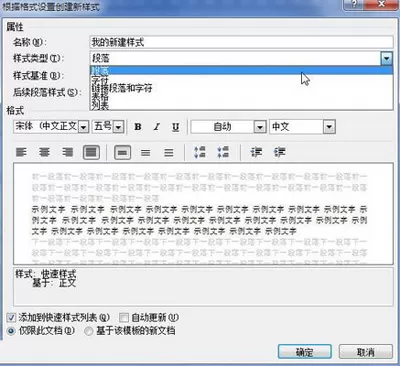Choose 链接段落和字符 style type
400x366 pixels.
click(241, 88)
